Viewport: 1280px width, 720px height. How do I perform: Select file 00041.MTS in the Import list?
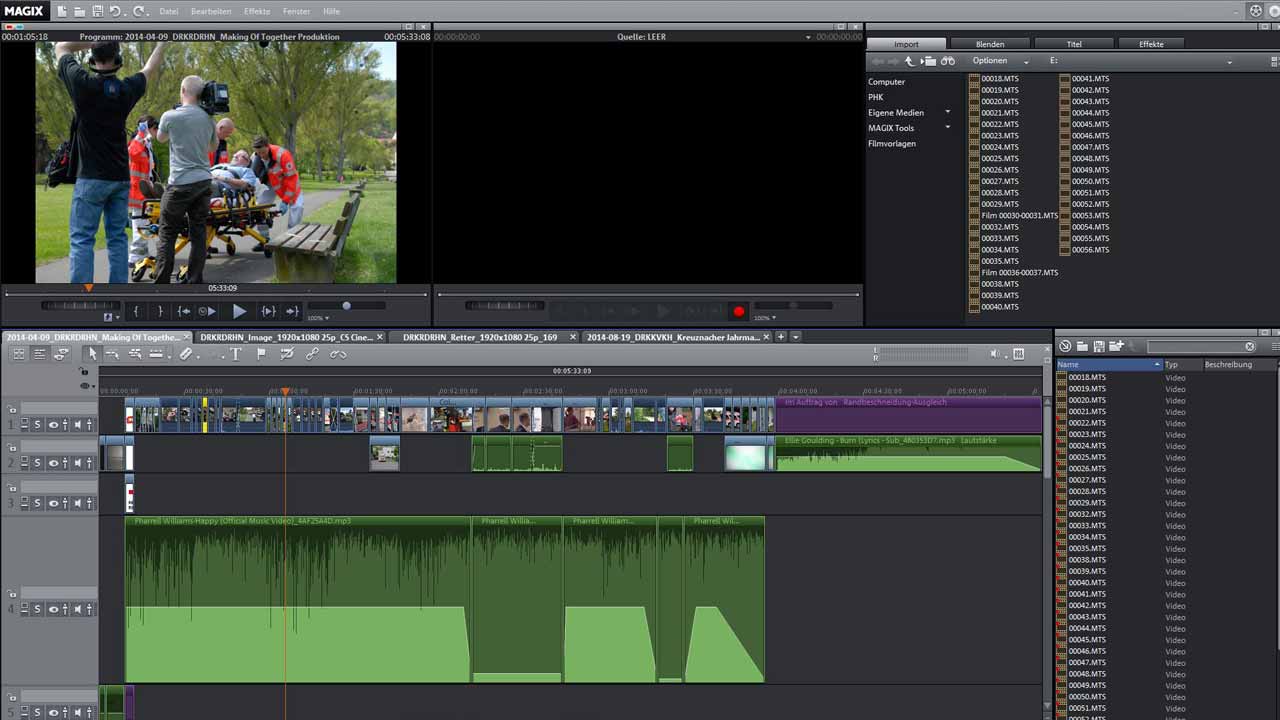tap(1090, 78)
